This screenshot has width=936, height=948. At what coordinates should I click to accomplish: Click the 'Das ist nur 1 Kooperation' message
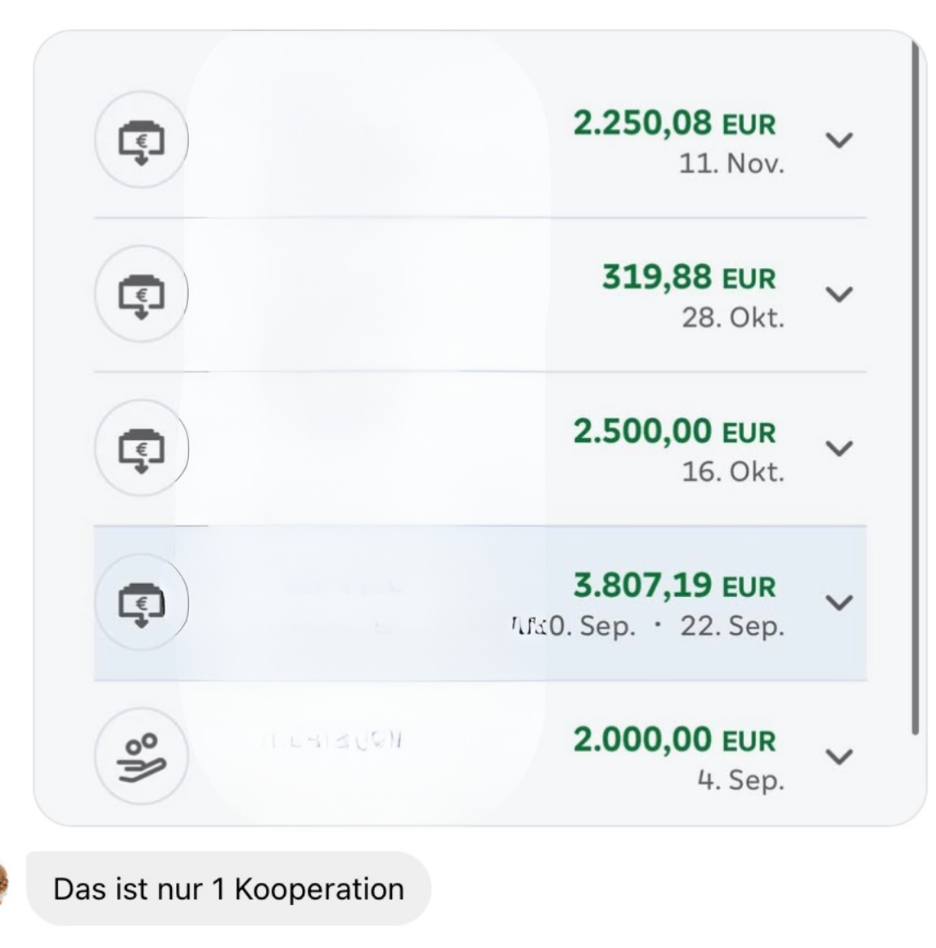[x=229, y=889]
